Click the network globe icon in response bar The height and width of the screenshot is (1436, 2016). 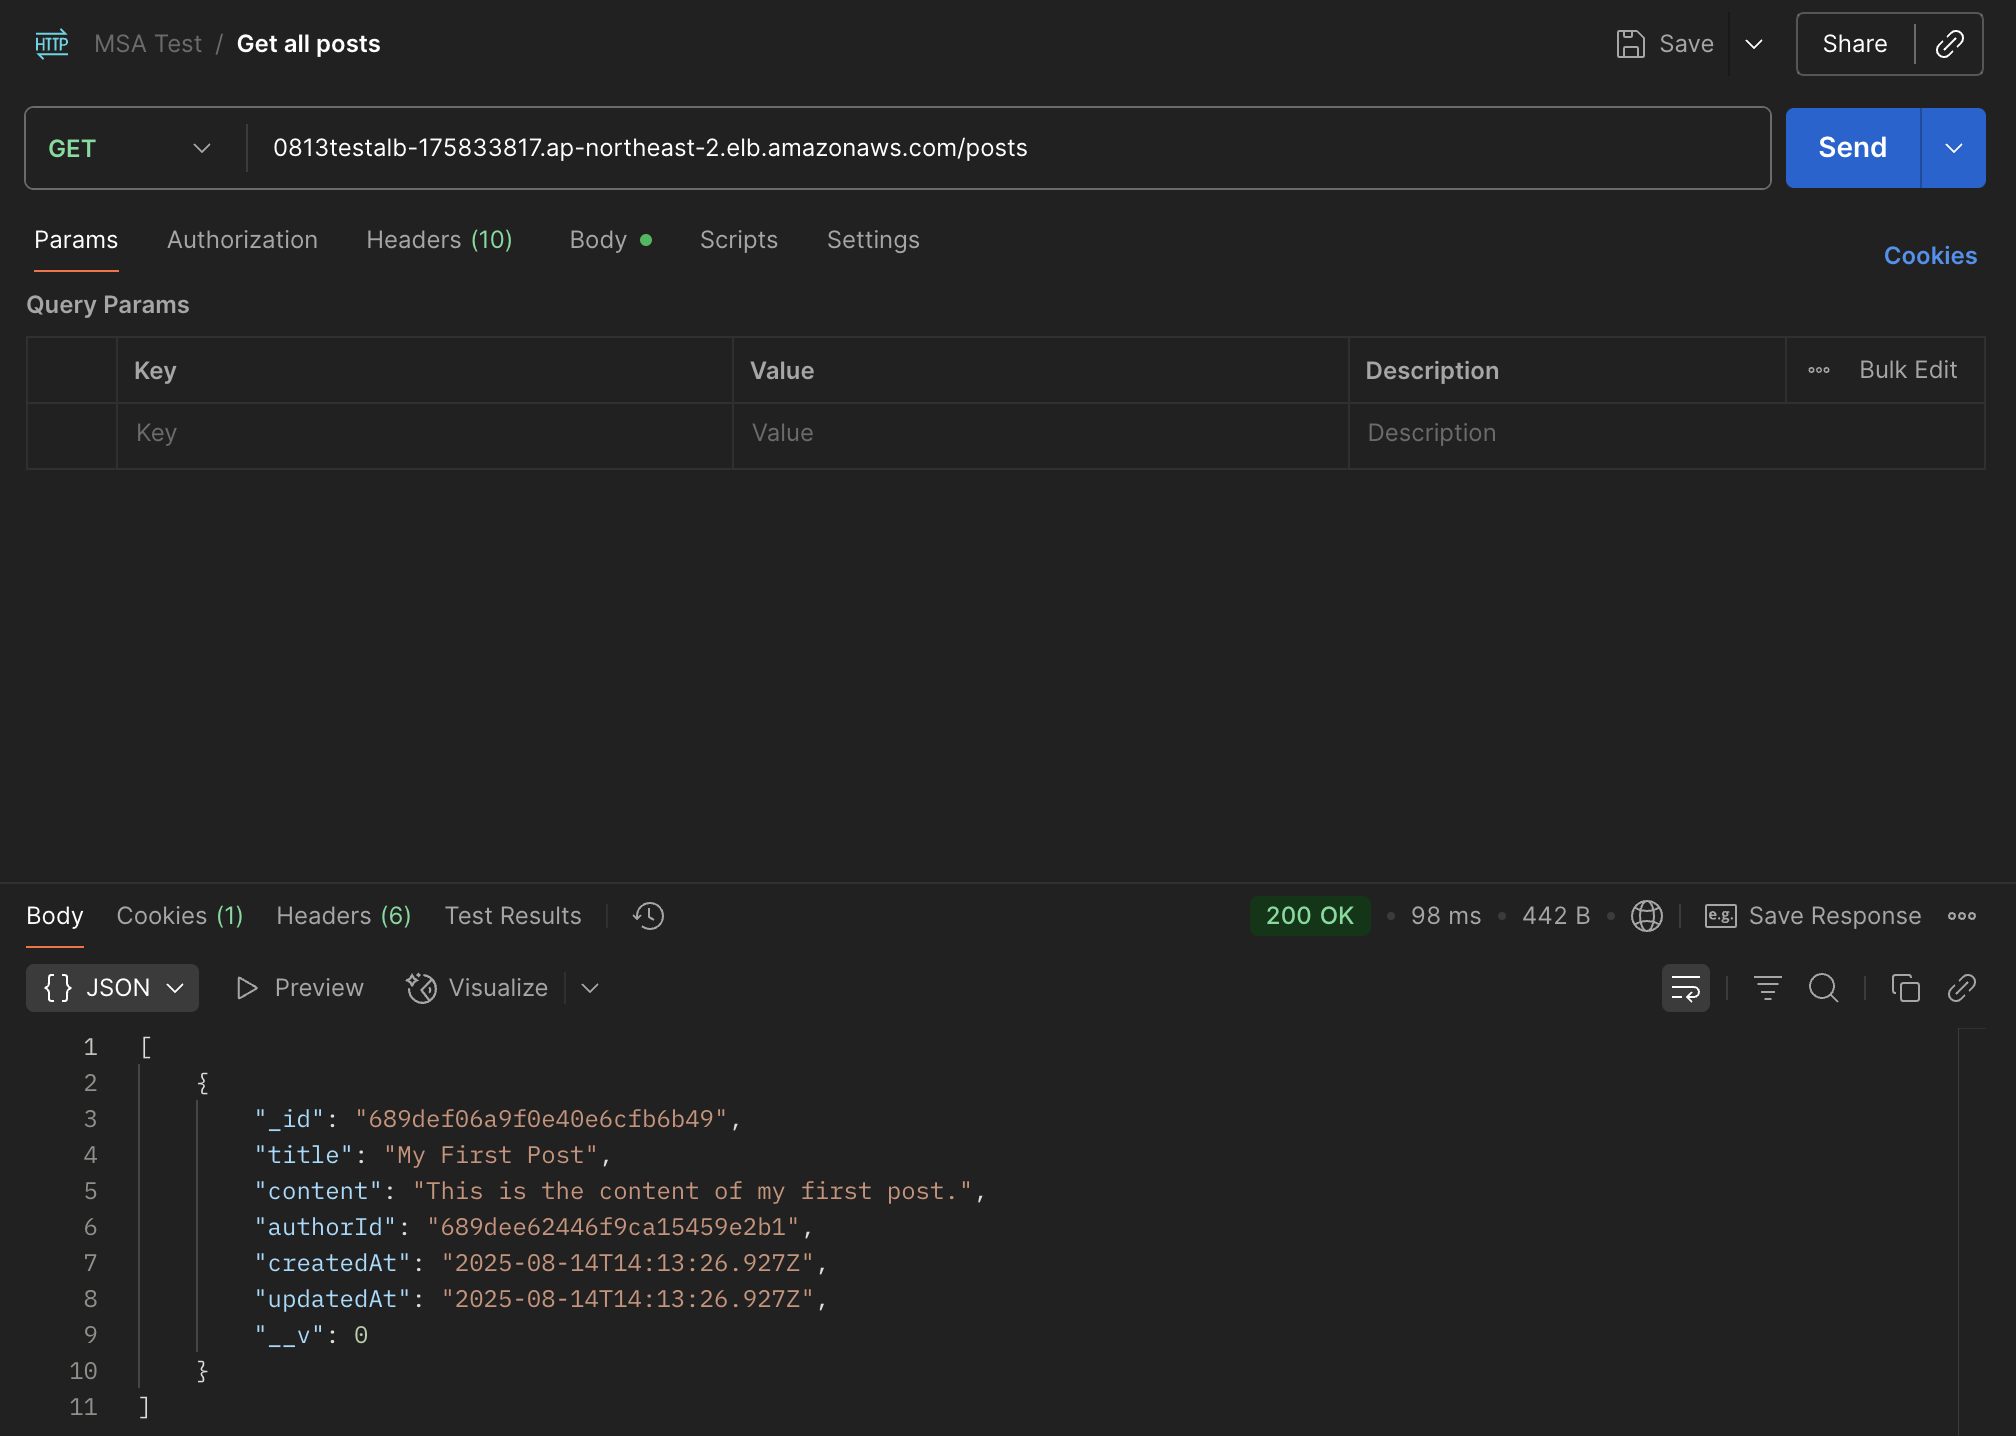1646,916
